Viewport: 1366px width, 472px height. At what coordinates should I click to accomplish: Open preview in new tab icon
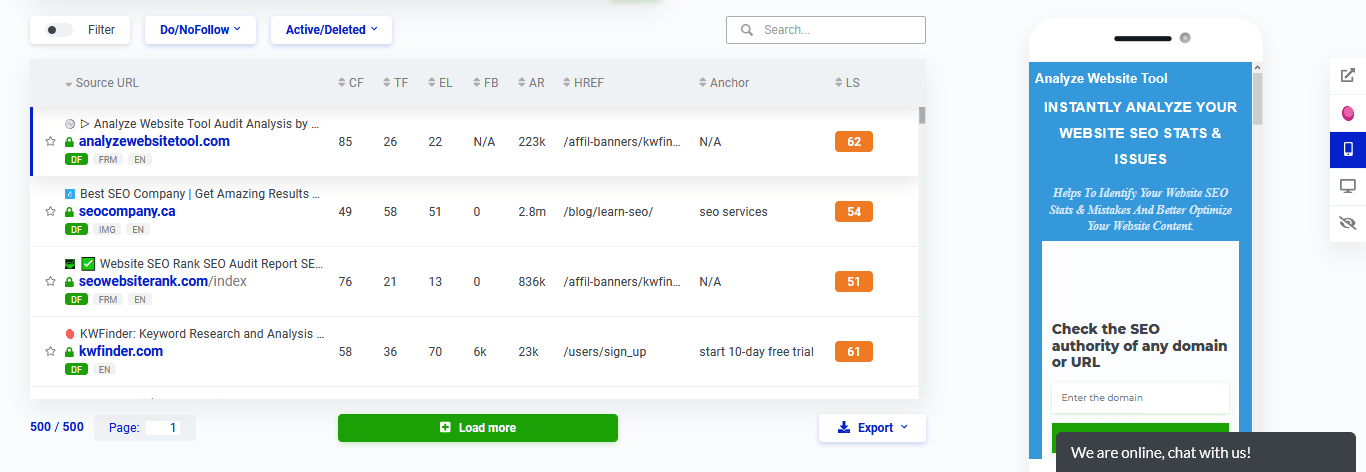[x=1347, y=75]
